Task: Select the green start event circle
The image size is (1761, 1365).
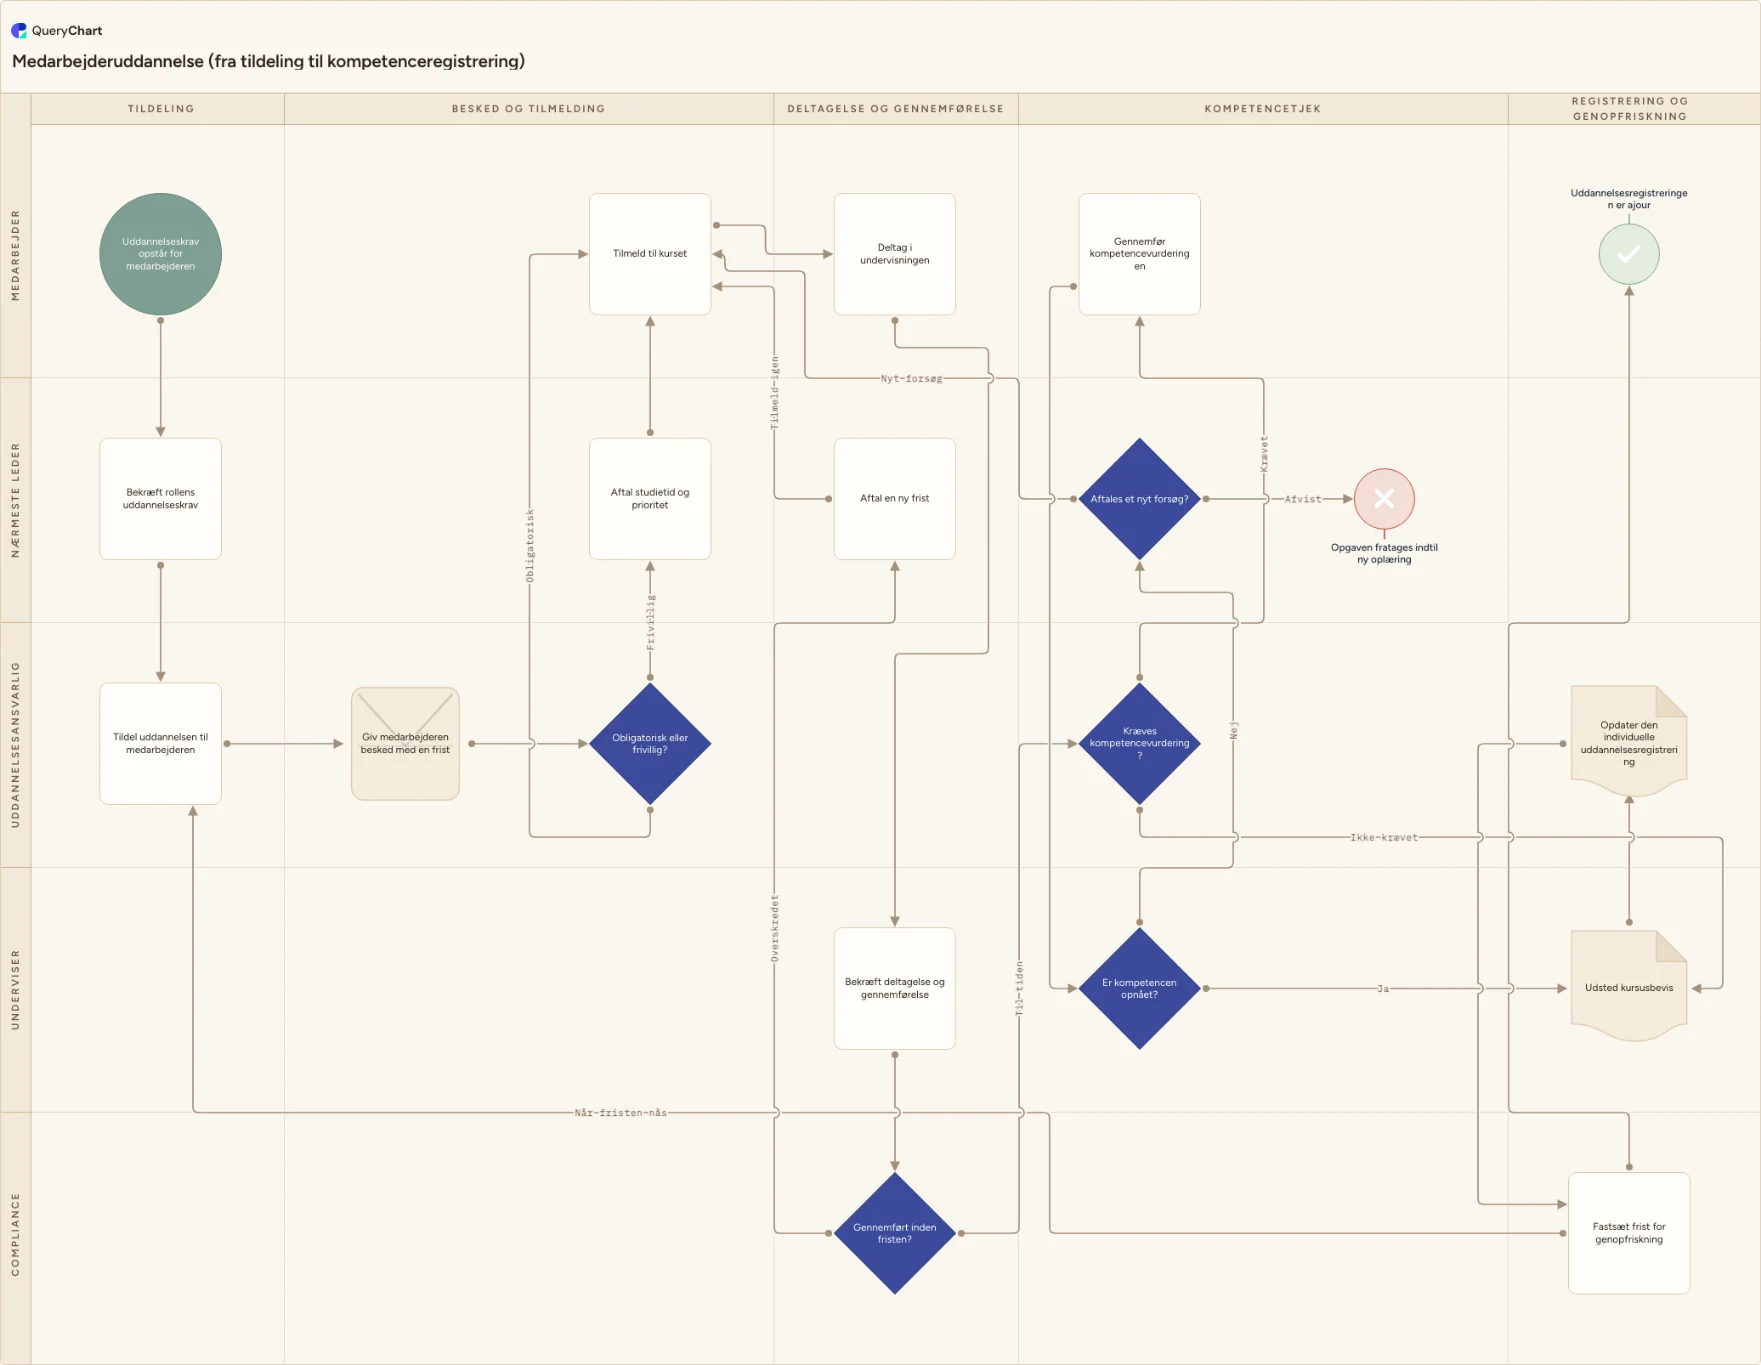Action: point(160,254)
